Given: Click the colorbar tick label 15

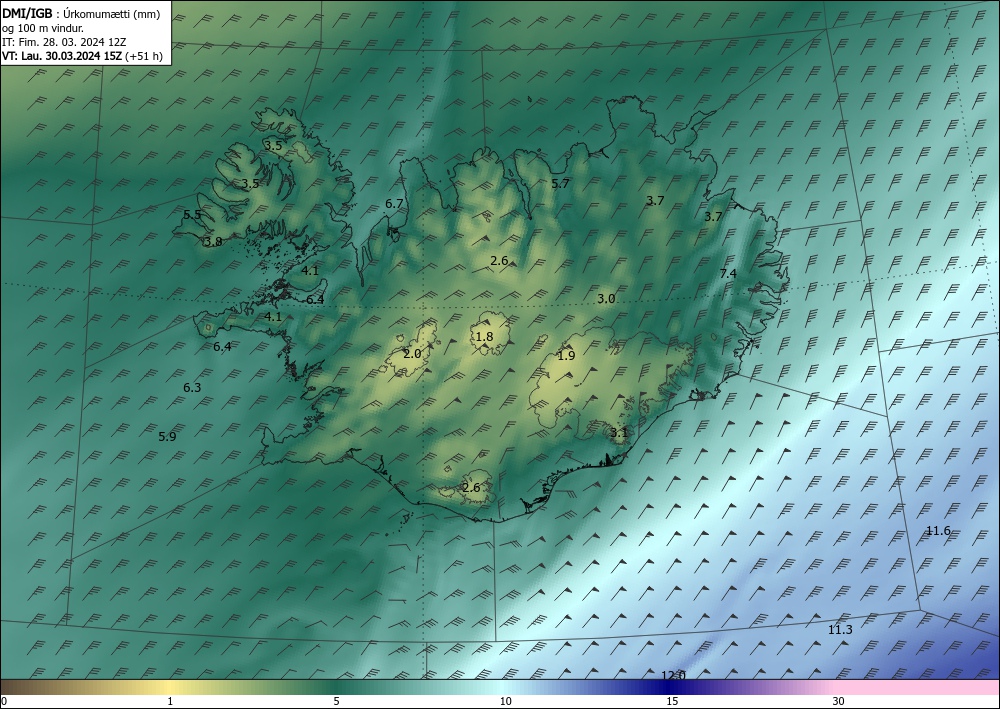Looking at the screenshot, I should point(672,701).
